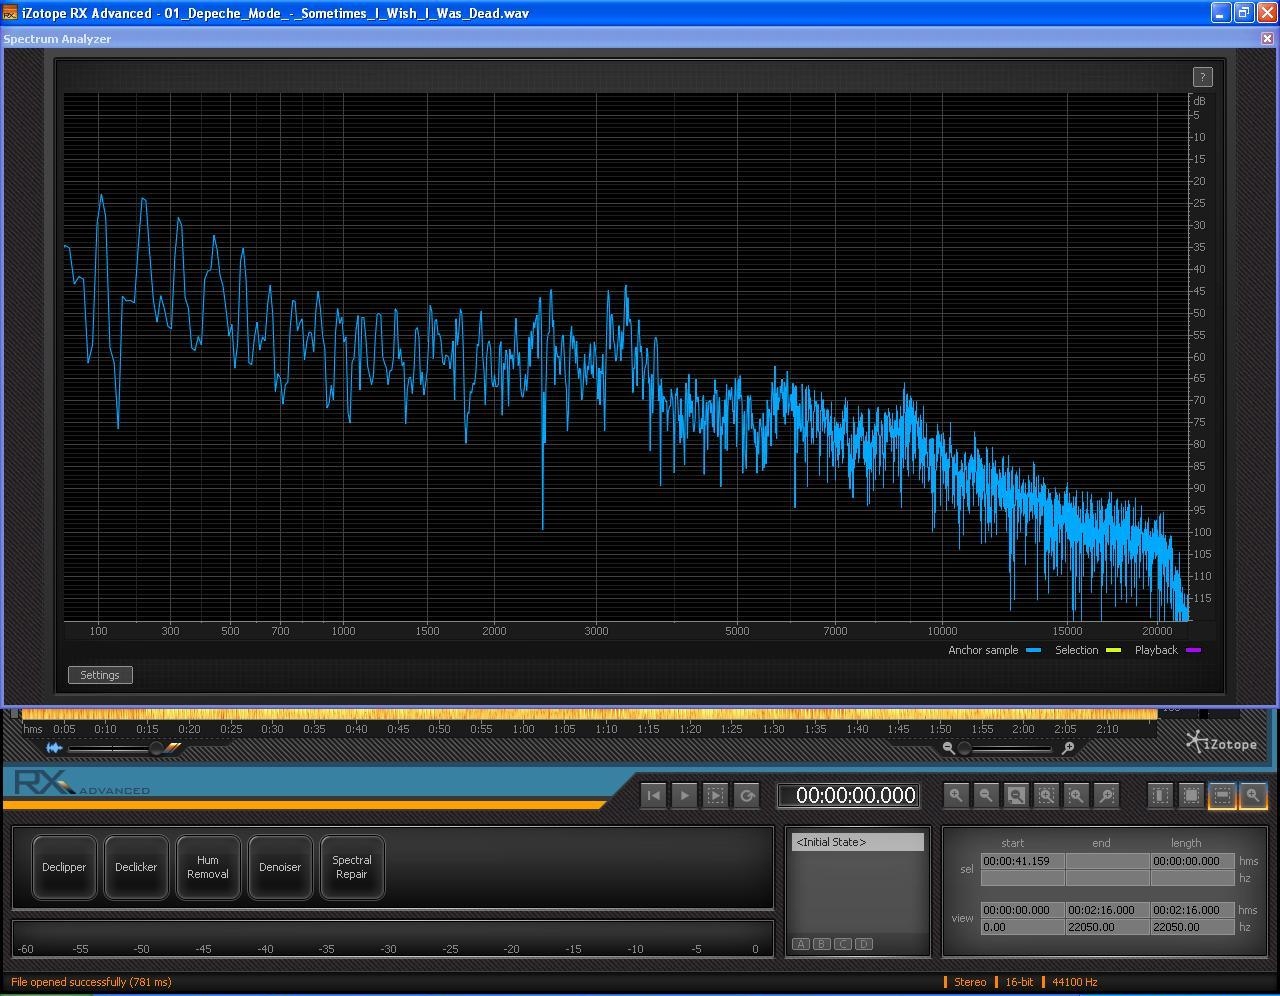Click the sixth zoom magnifier icon

click(1106, 795)
